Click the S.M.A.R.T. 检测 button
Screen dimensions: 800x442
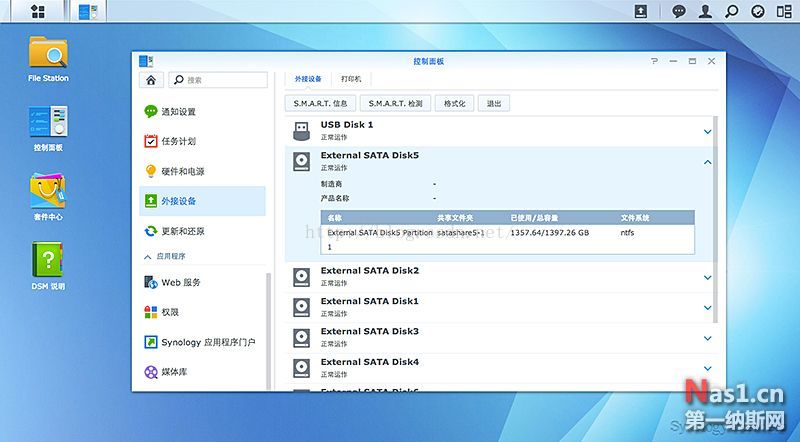click(395, 103)
